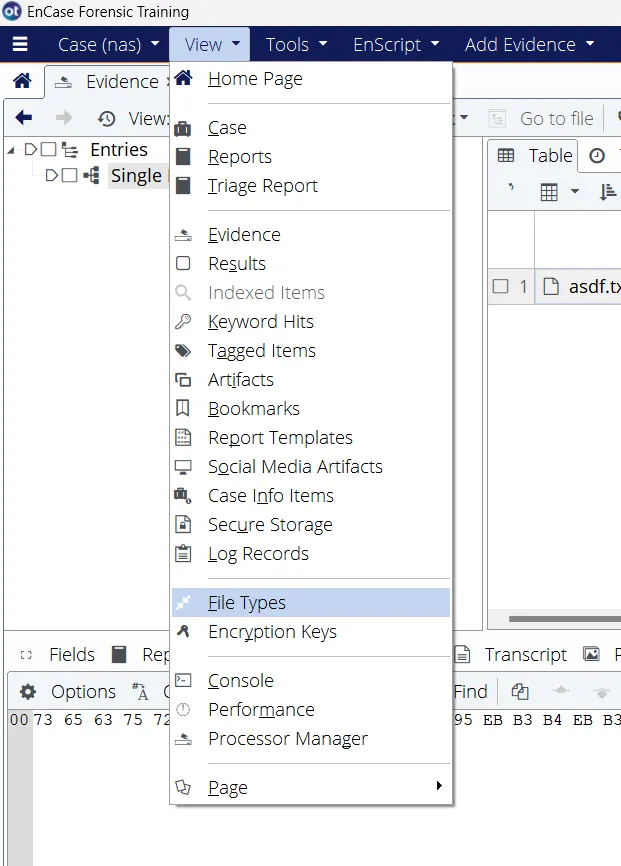Click the Keyword Hits key icon

(183, 321)
